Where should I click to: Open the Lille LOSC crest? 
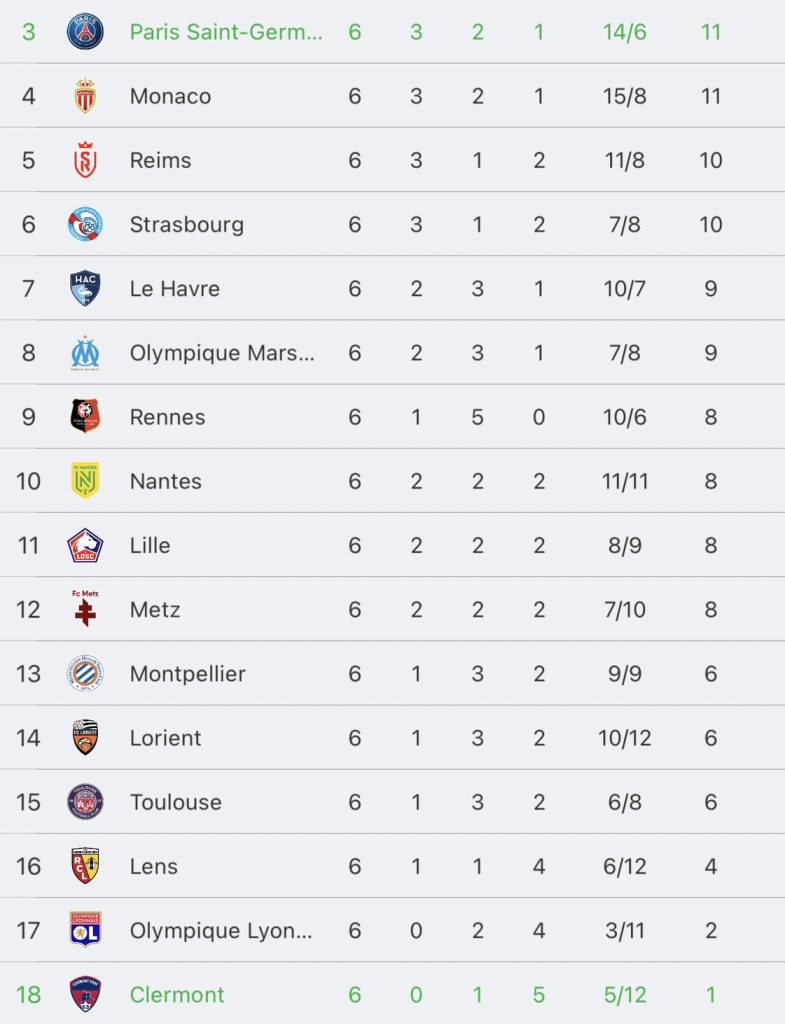pyautogui.click(x=85, y=545)
